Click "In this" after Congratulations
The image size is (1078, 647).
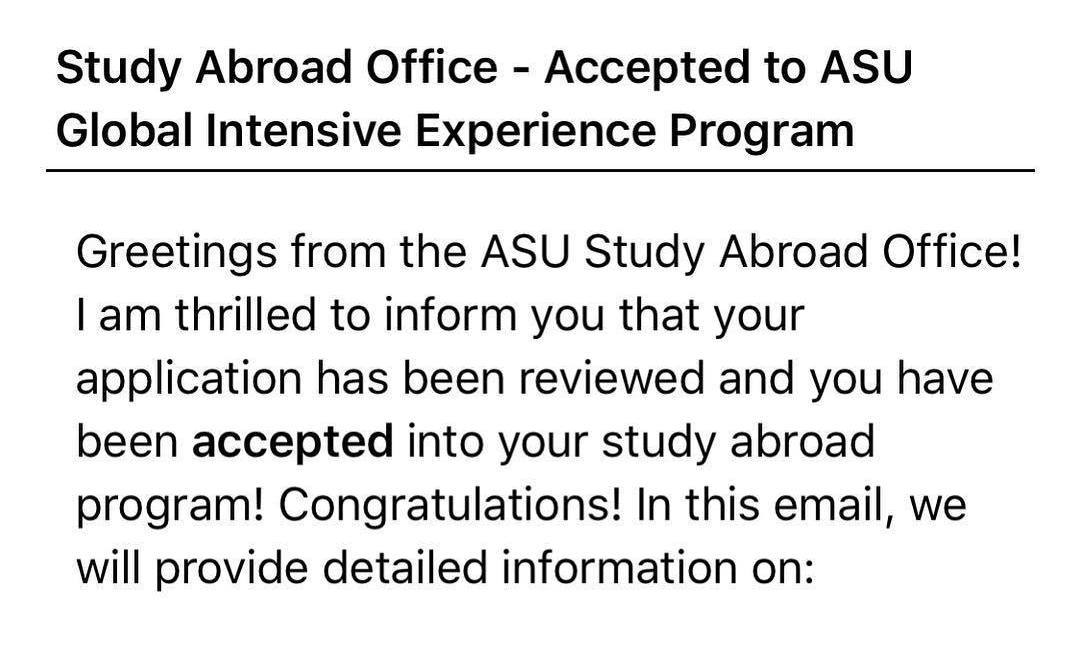pos(697,505)
